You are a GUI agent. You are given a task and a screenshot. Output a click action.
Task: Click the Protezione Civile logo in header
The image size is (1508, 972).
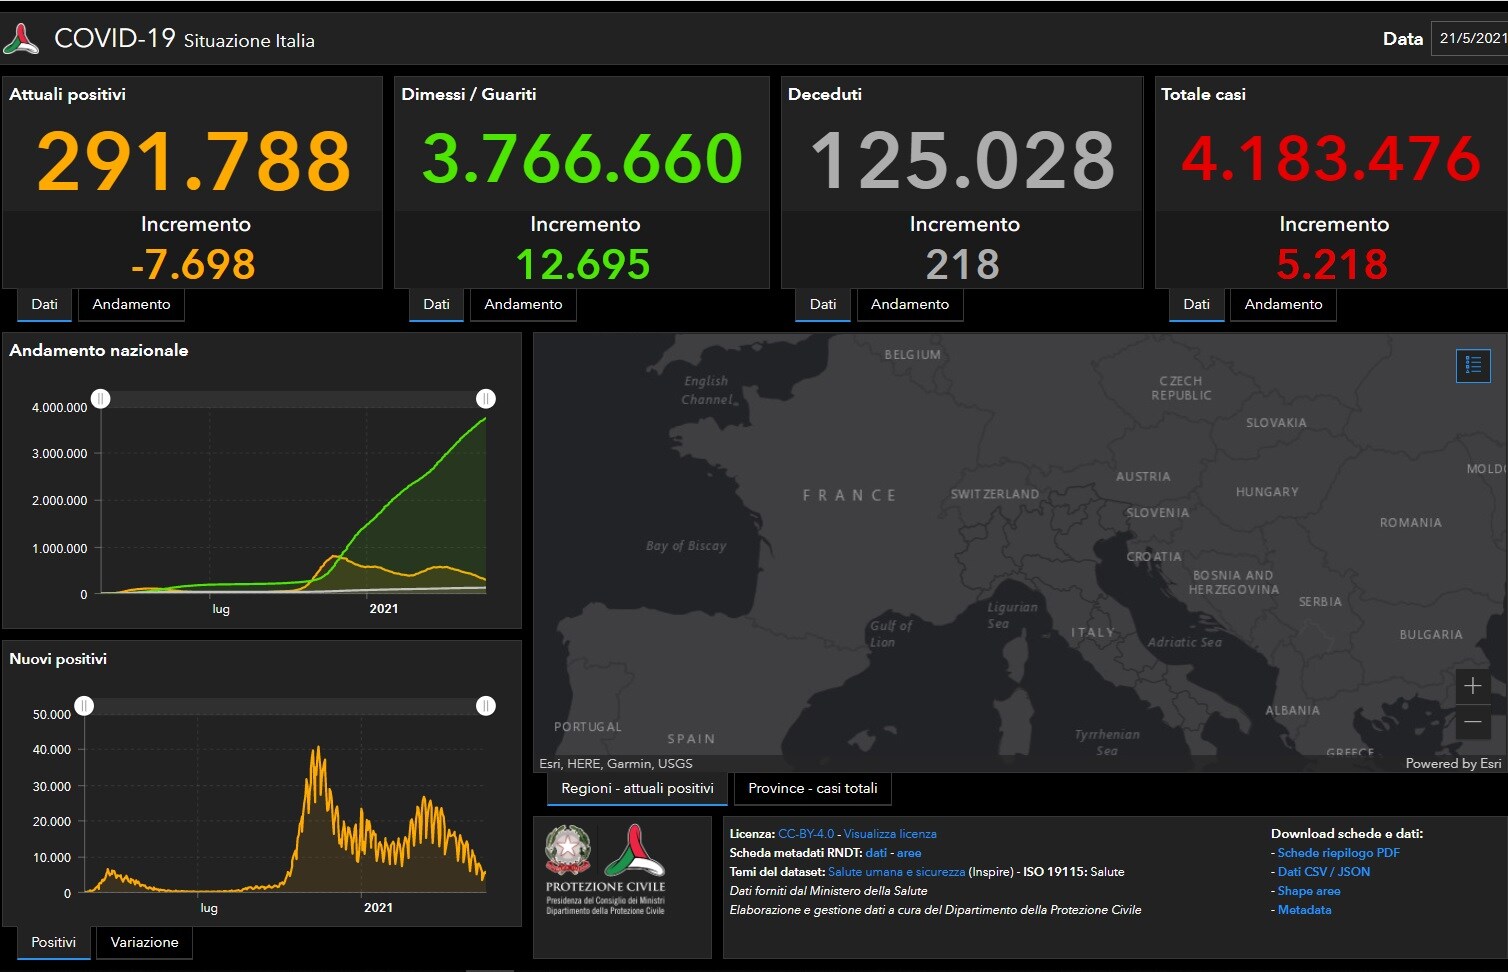pos(22,40)
